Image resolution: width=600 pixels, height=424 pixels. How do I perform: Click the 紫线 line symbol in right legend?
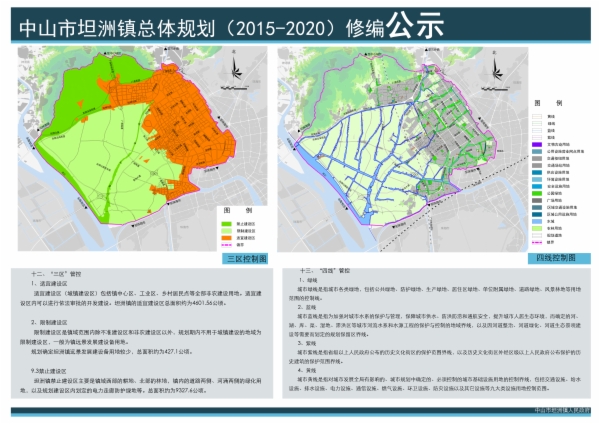coord(537,137)
